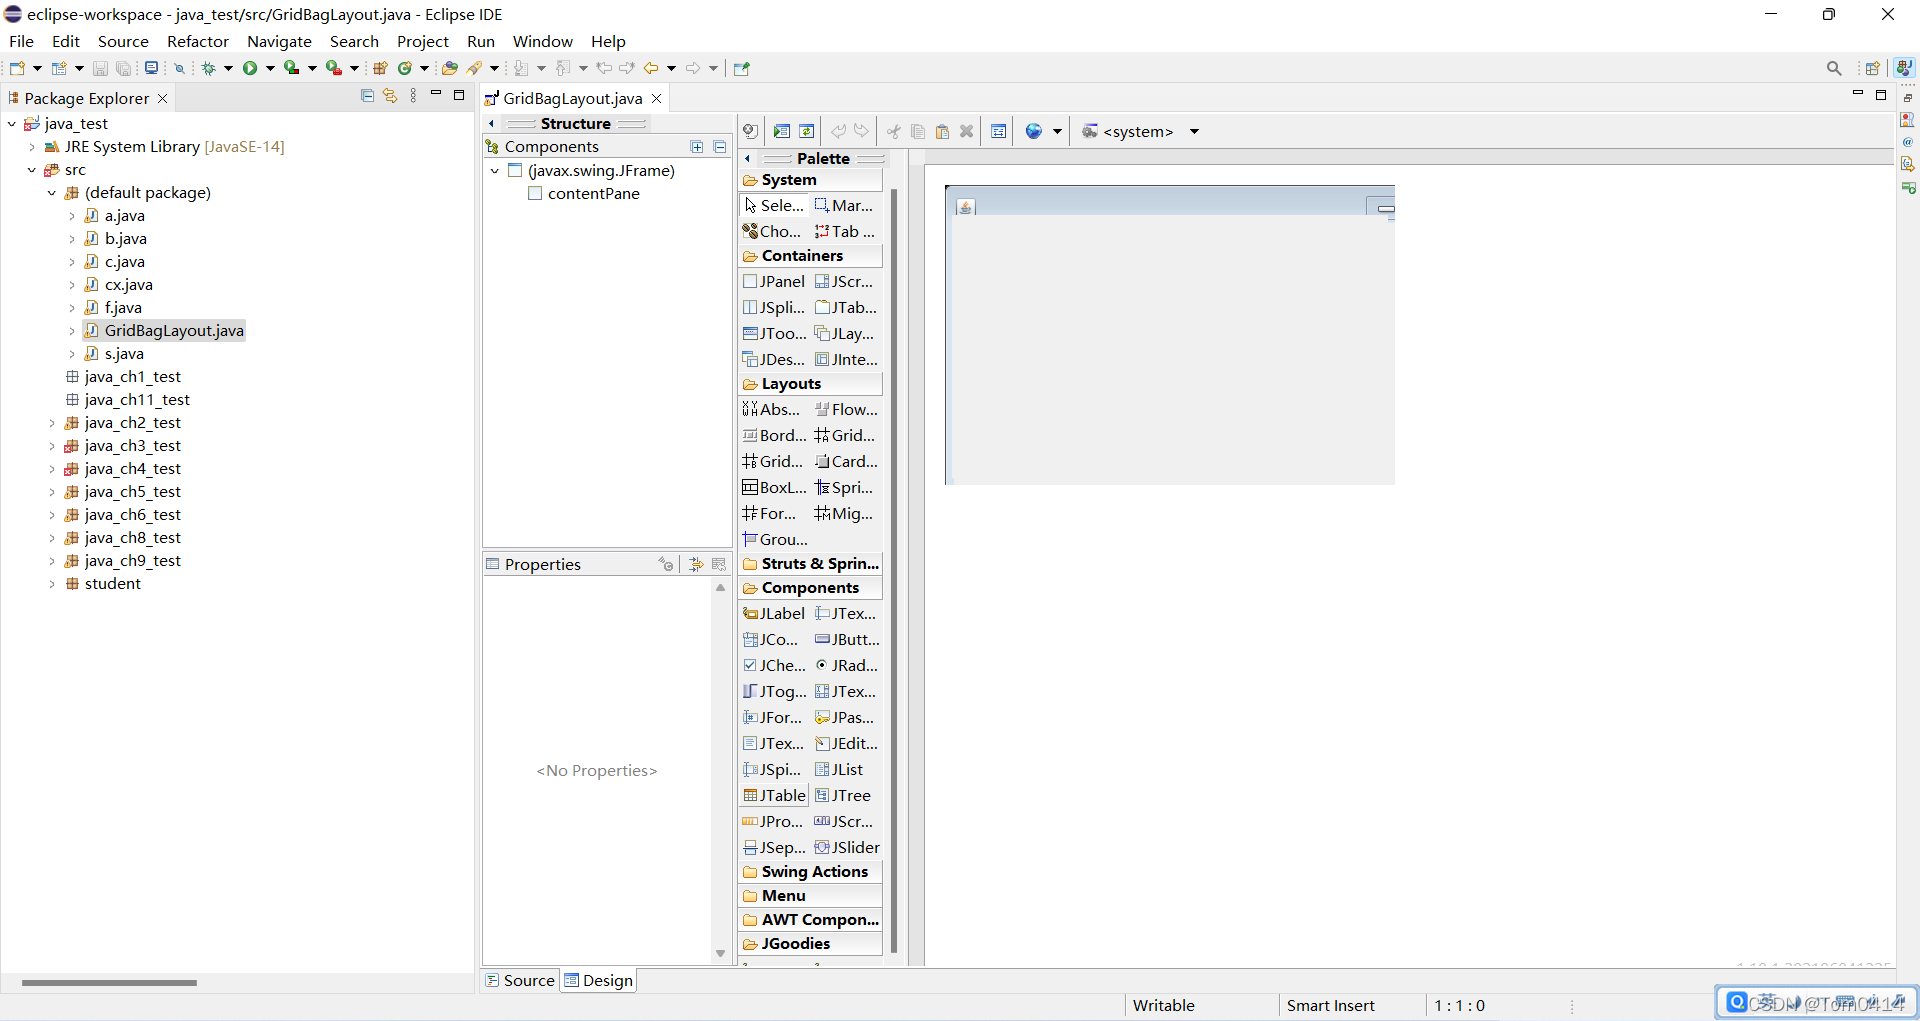
Task: Expand the java_ch2_test package
Action: pyautogui.click(x=52, y=423)
